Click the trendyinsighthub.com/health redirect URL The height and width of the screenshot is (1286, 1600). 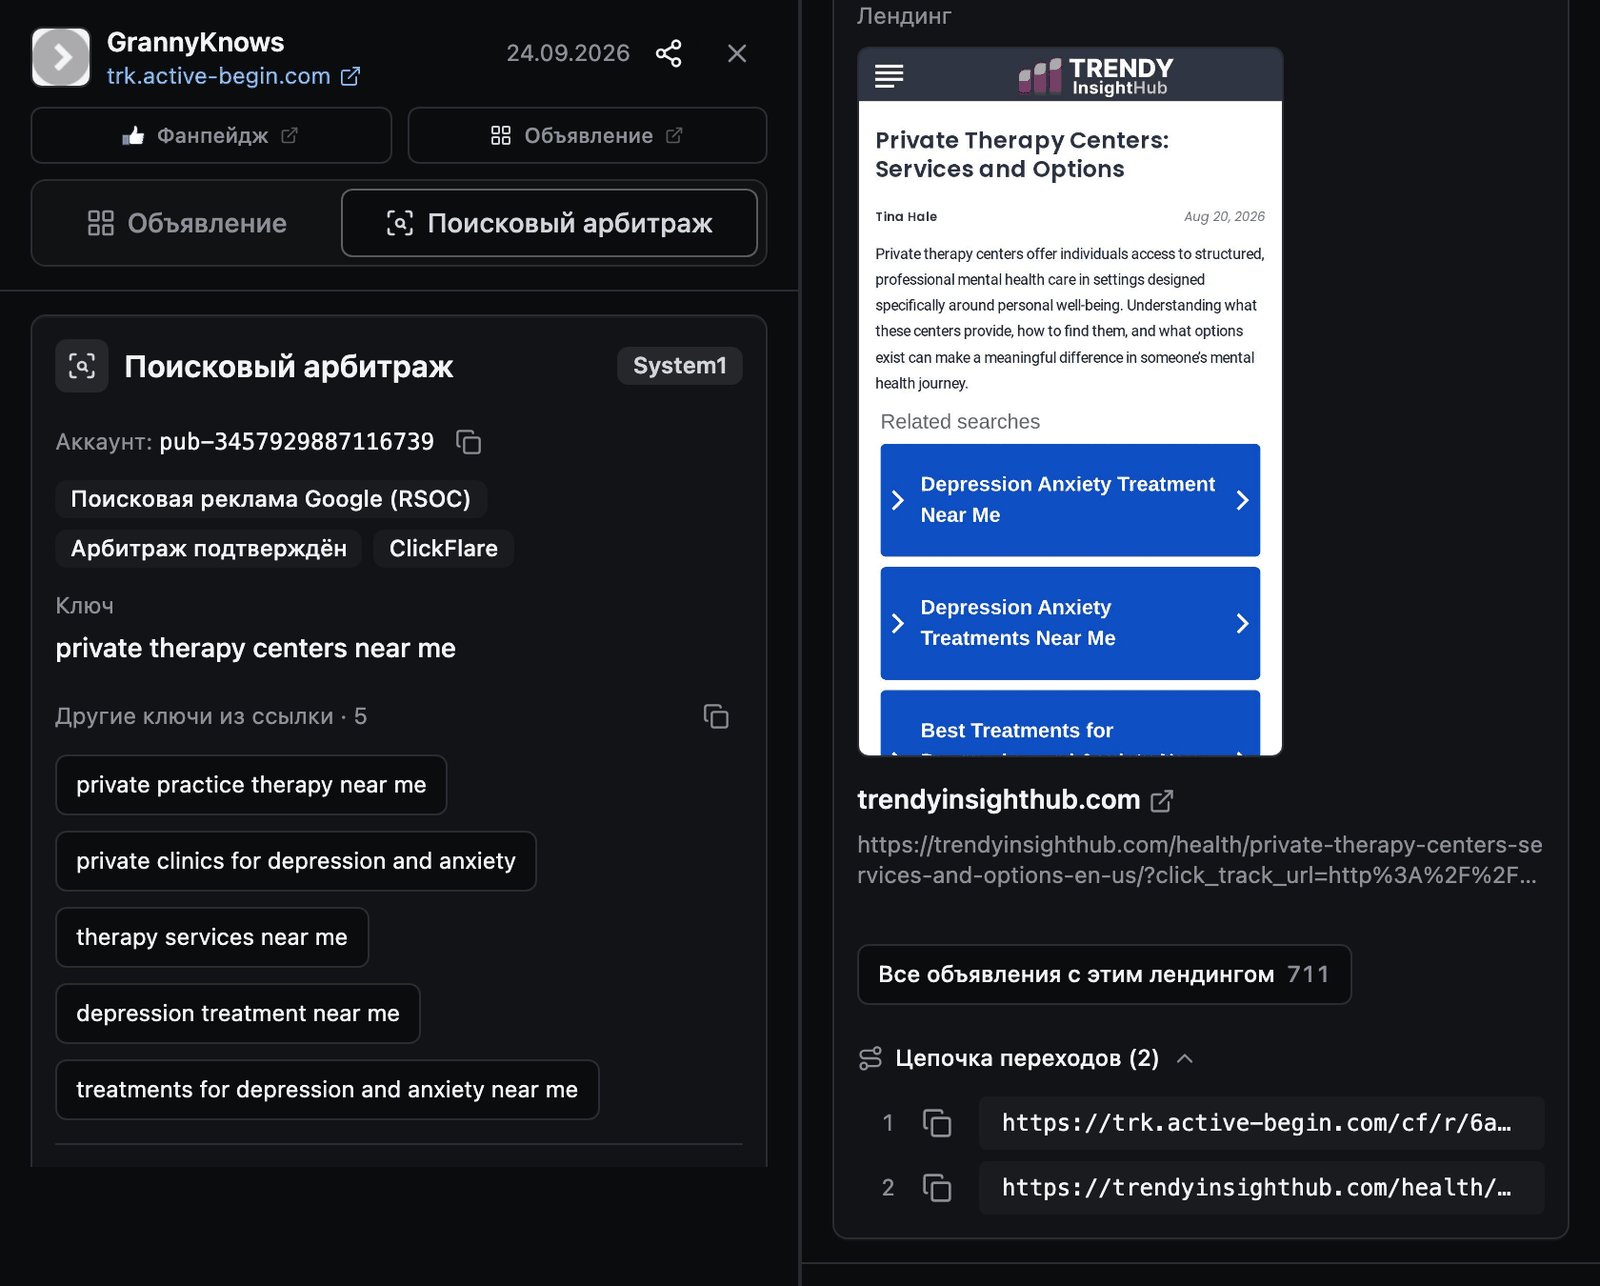pos(1262,1187)
